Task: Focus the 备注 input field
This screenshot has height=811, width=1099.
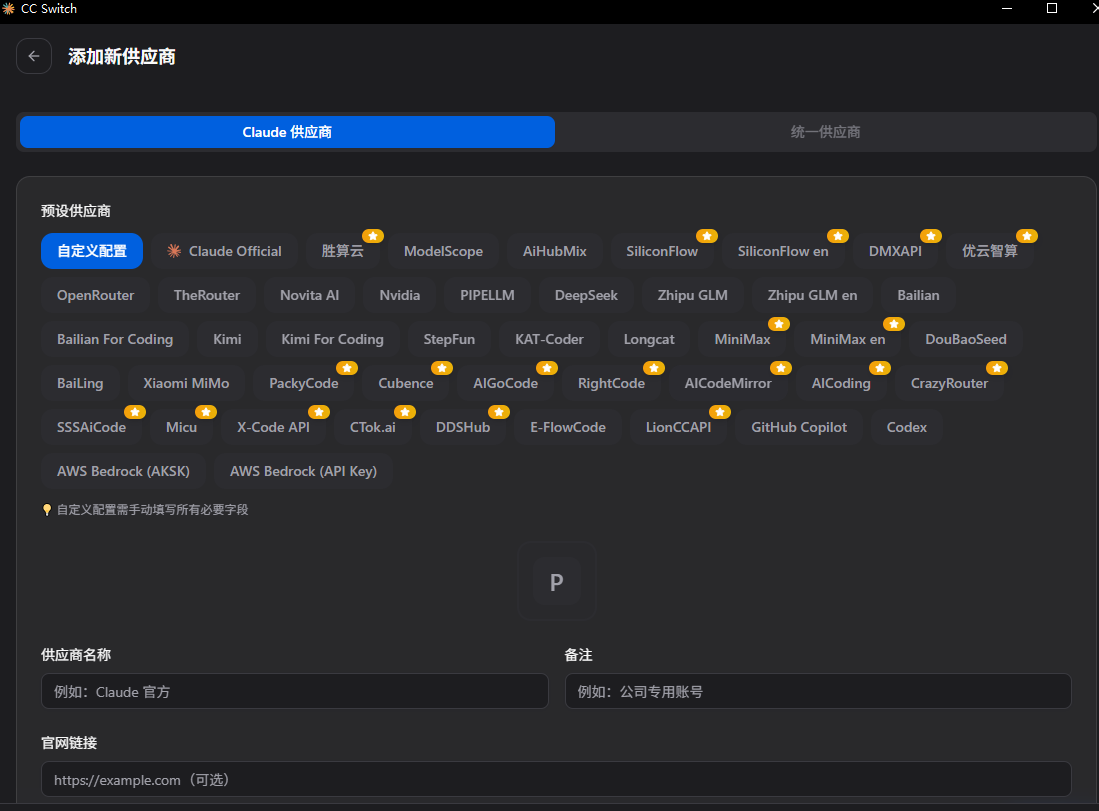Action: [x=818, y=691]
